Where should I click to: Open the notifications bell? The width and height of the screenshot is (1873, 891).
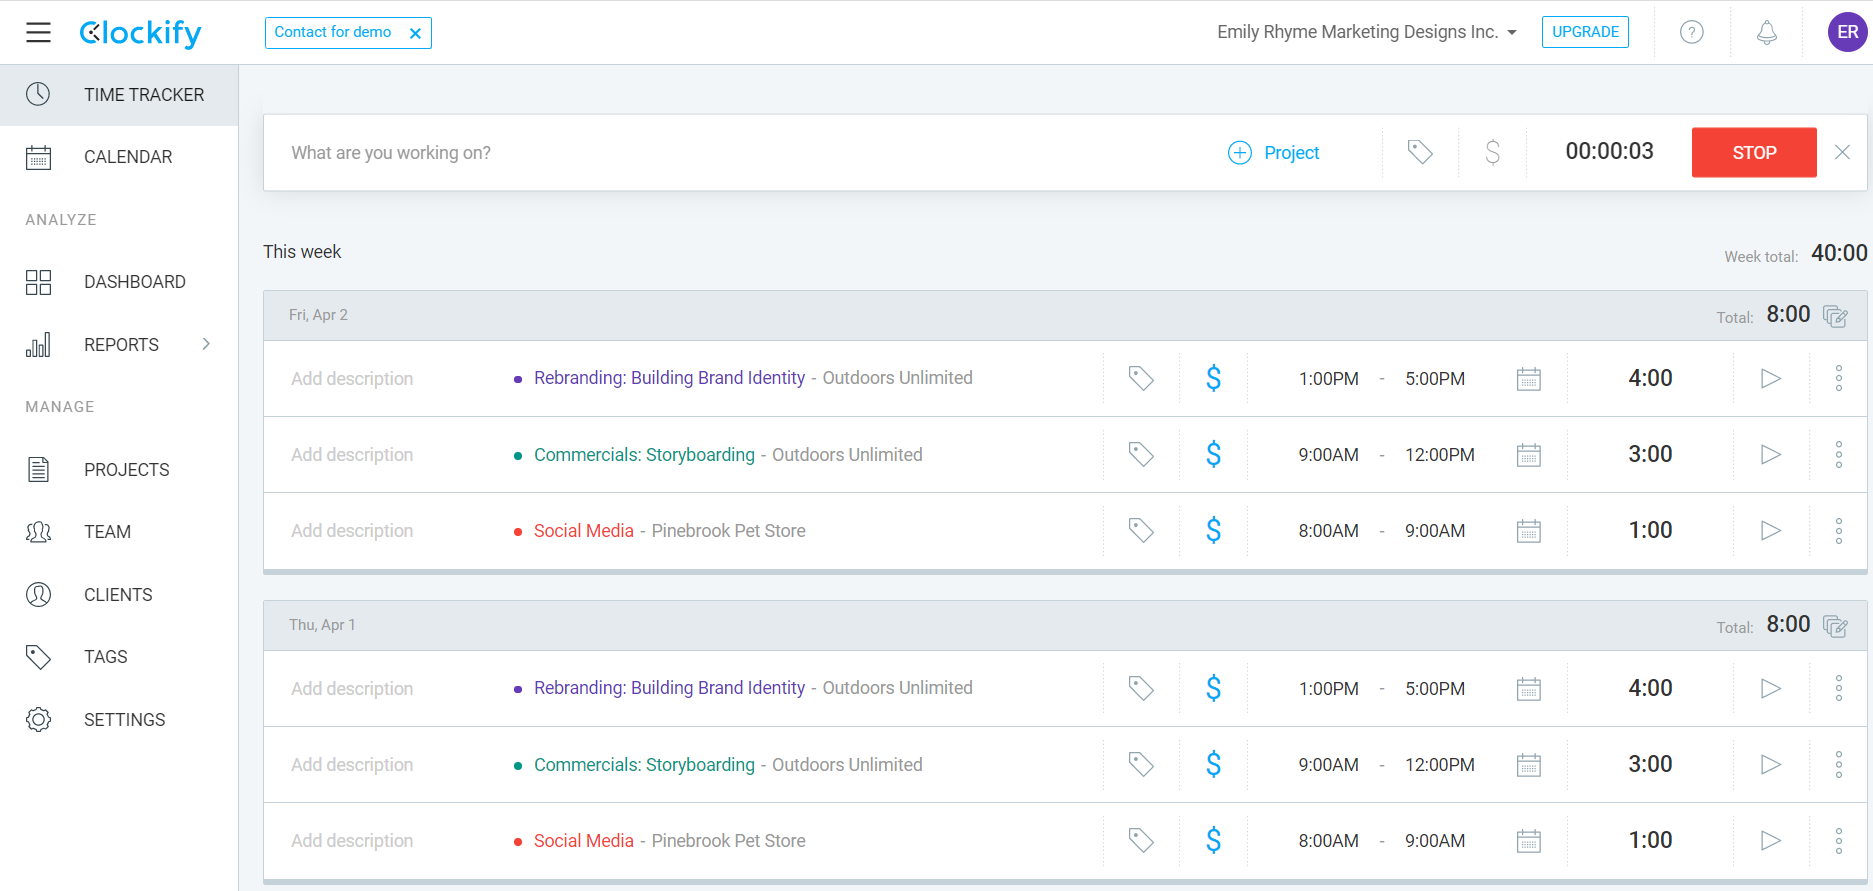[x=1767, y=32]
